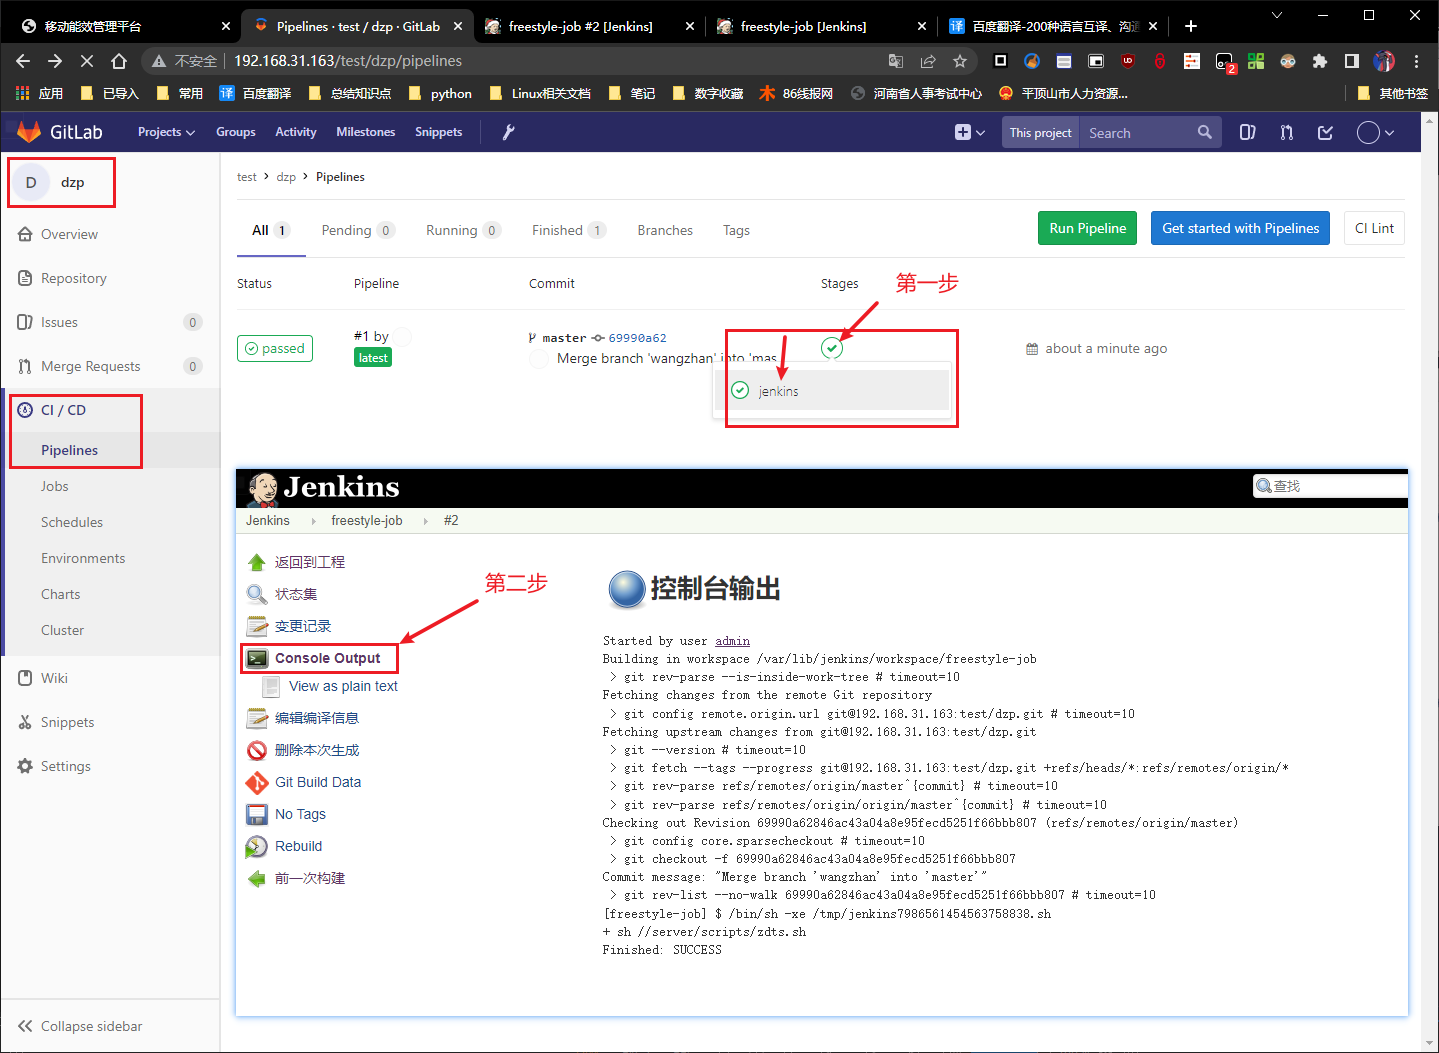
Task: Click the No Tags save icon
Action: 257,814
